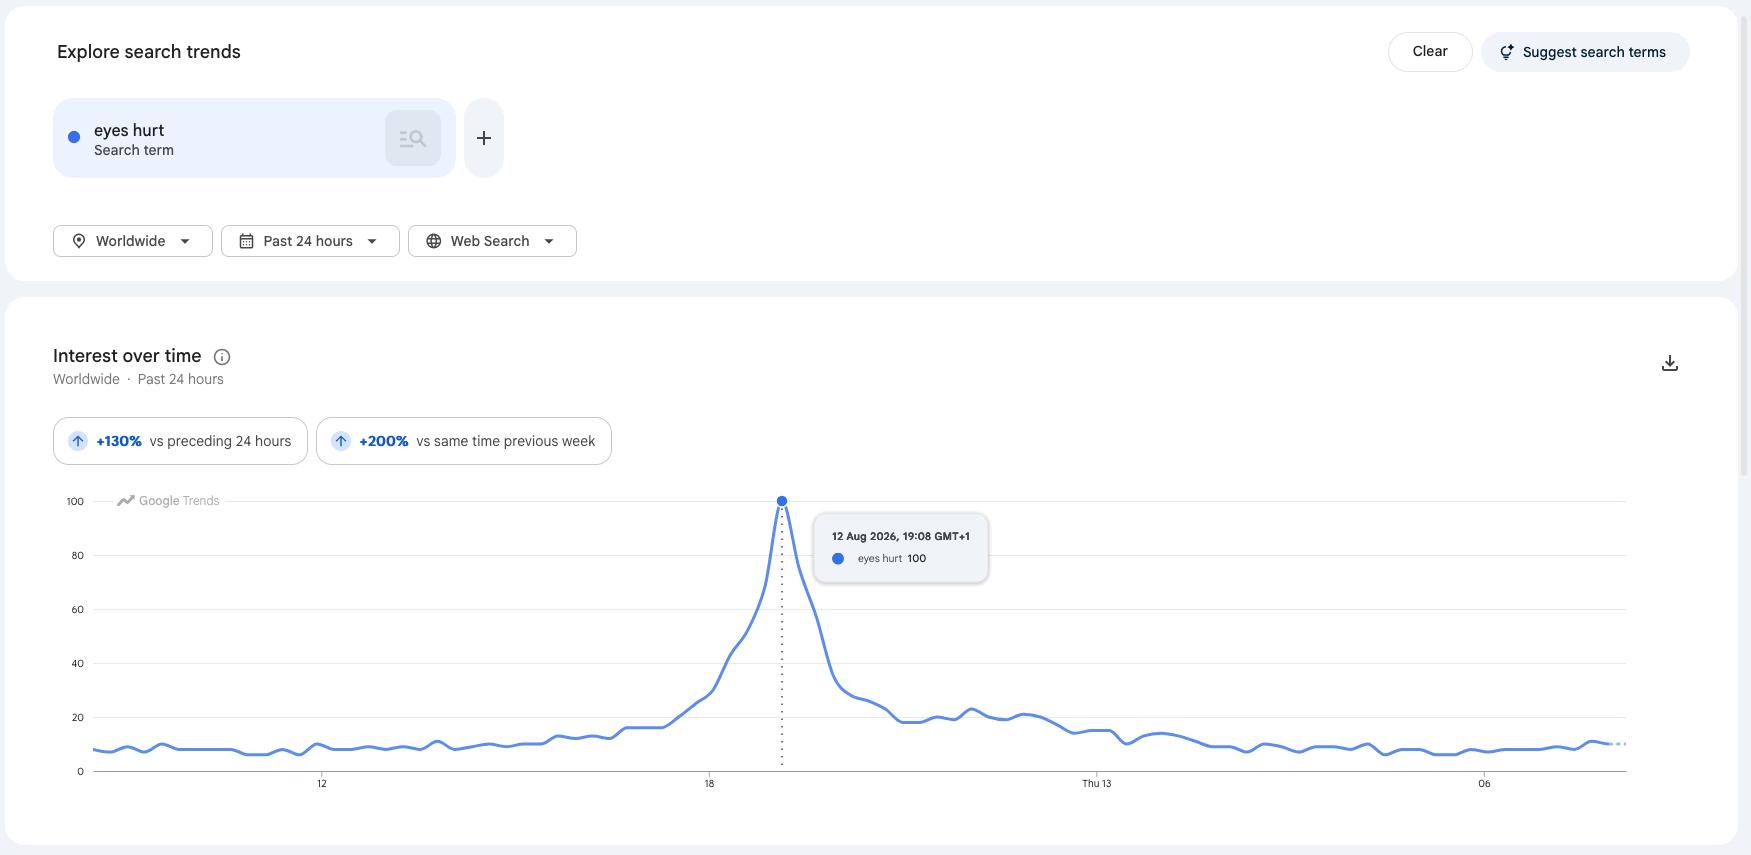Screen dimensions: 1751x855
Task: Click the sparkle icon in Suggest search terms
Action: tap(1506, 52)
